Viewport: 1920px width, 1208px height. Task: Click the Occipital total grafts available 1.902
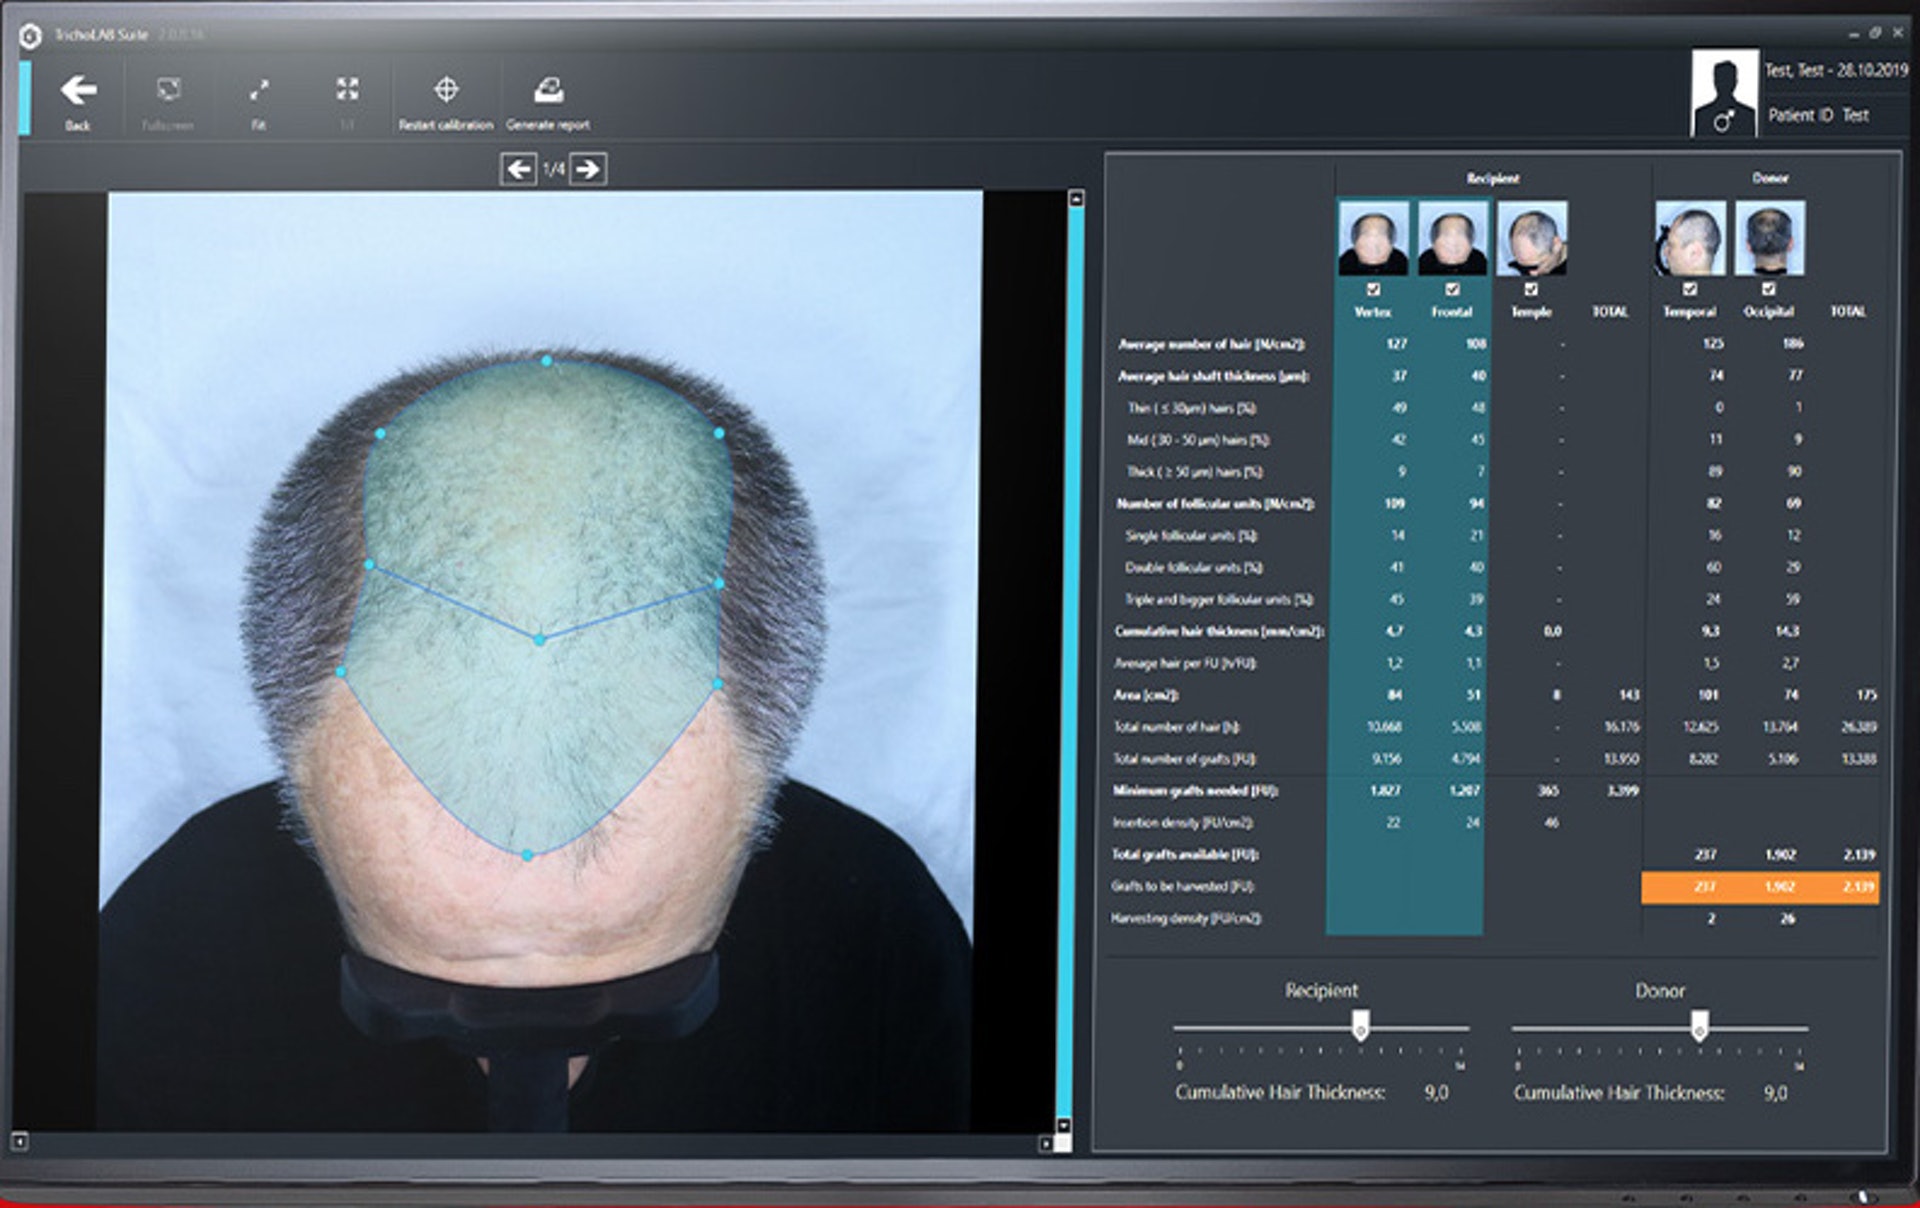coord(1780,855)
